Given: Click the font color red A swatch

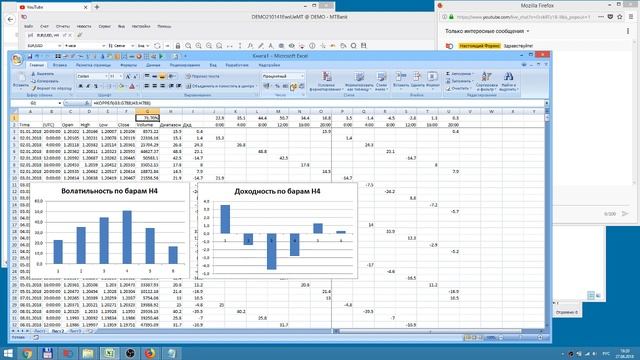Looking at the screenshot, I should click(x=132, y=86).
